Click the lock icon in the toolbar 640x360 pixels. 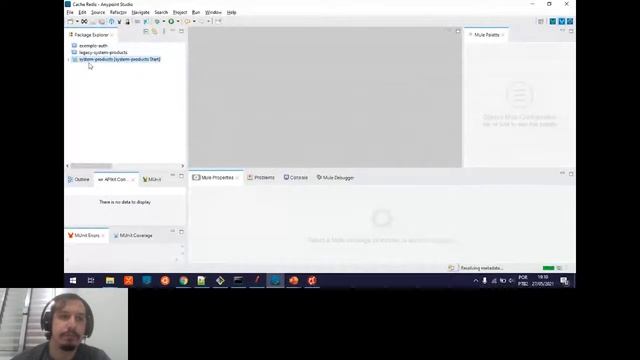127,21
